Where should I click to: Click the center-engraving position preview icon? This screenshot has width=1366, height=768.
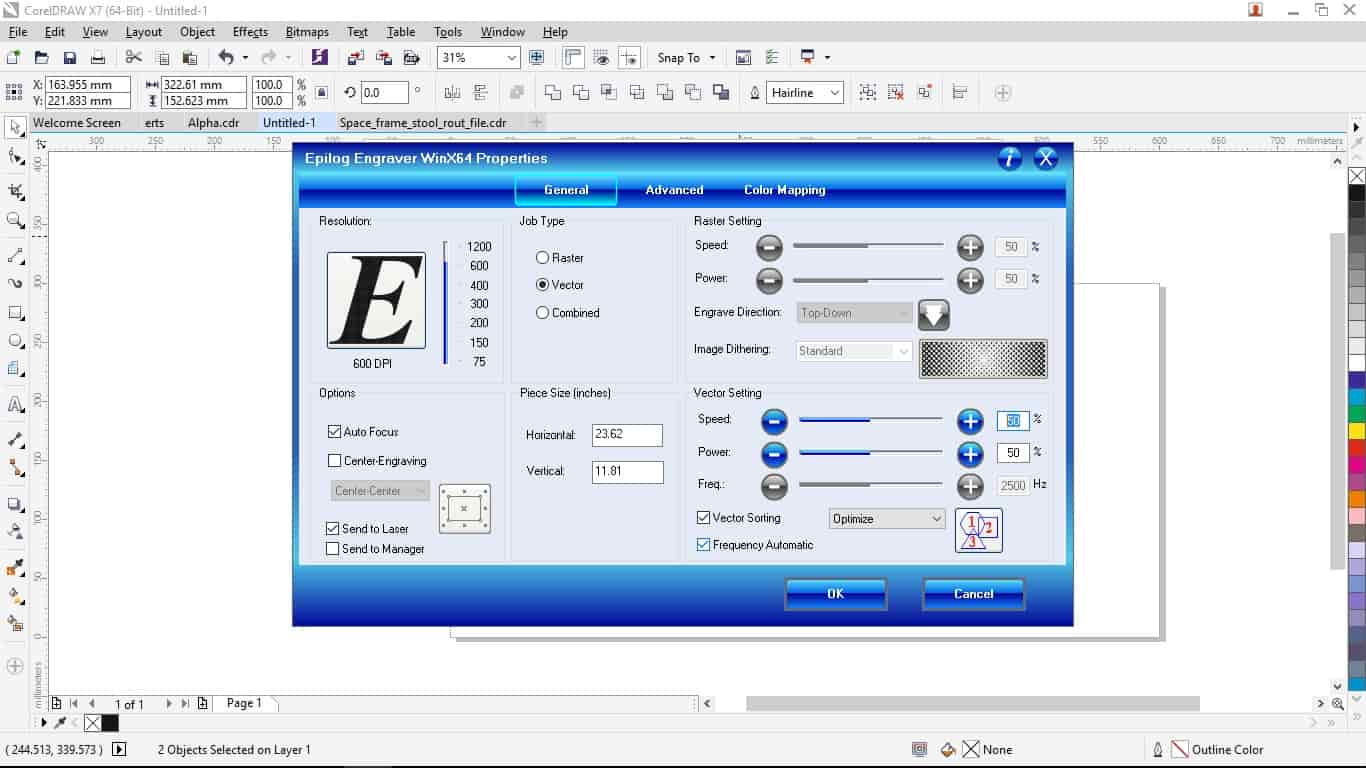coord(465,509)
